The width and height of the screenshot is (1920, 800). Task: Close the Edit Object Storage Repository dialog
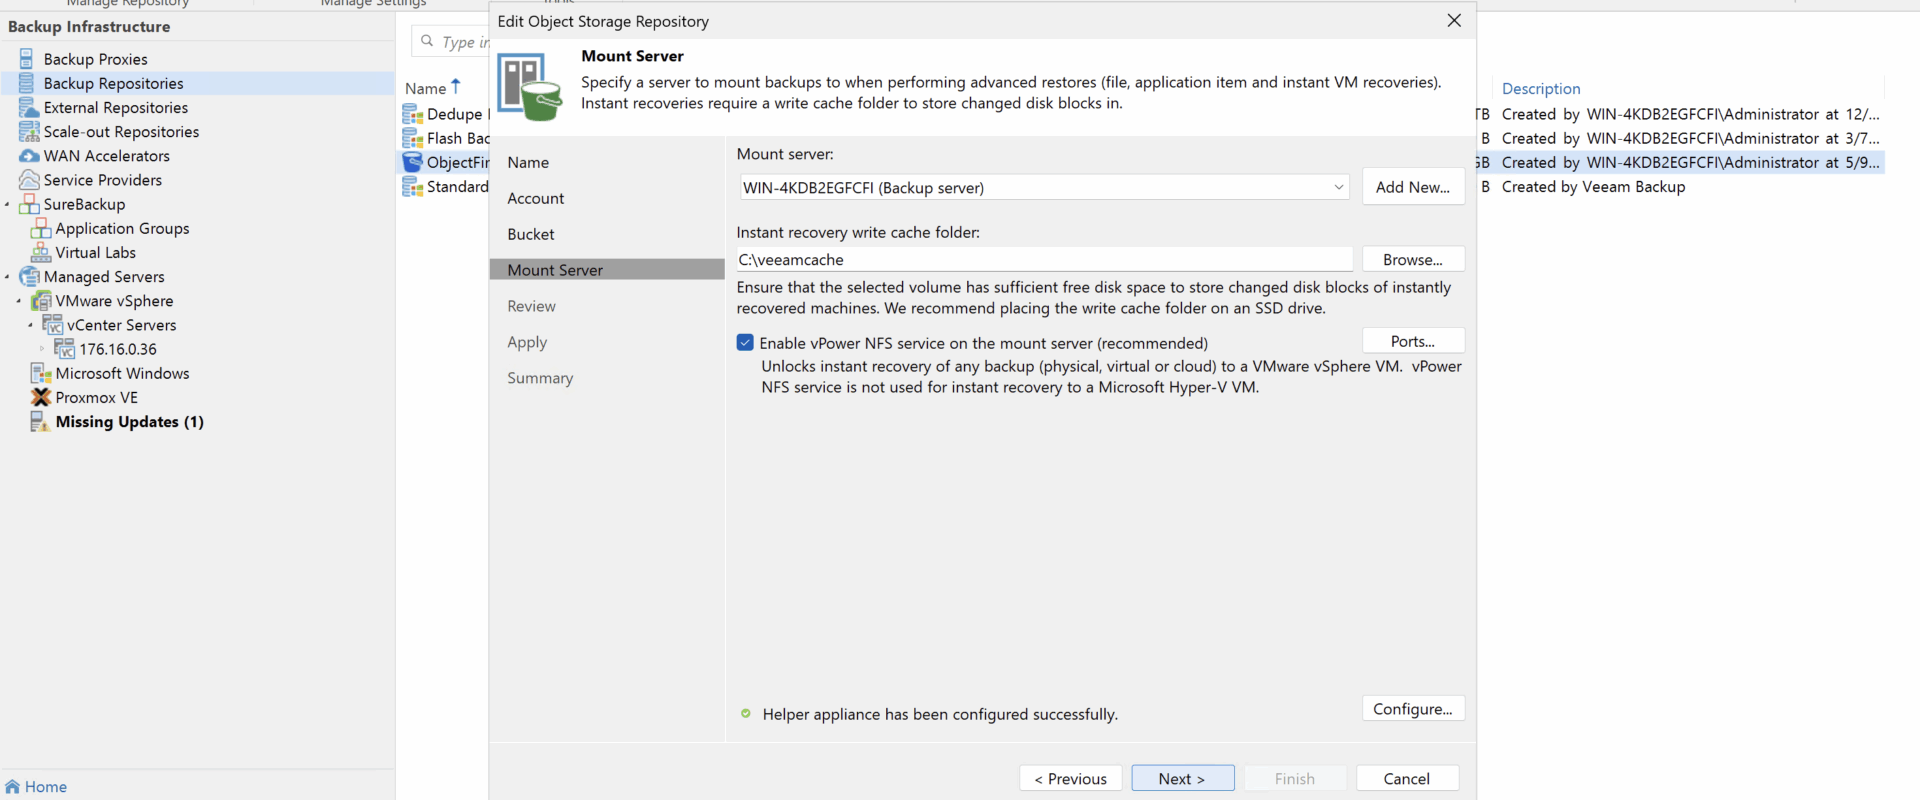[1454, 20]
